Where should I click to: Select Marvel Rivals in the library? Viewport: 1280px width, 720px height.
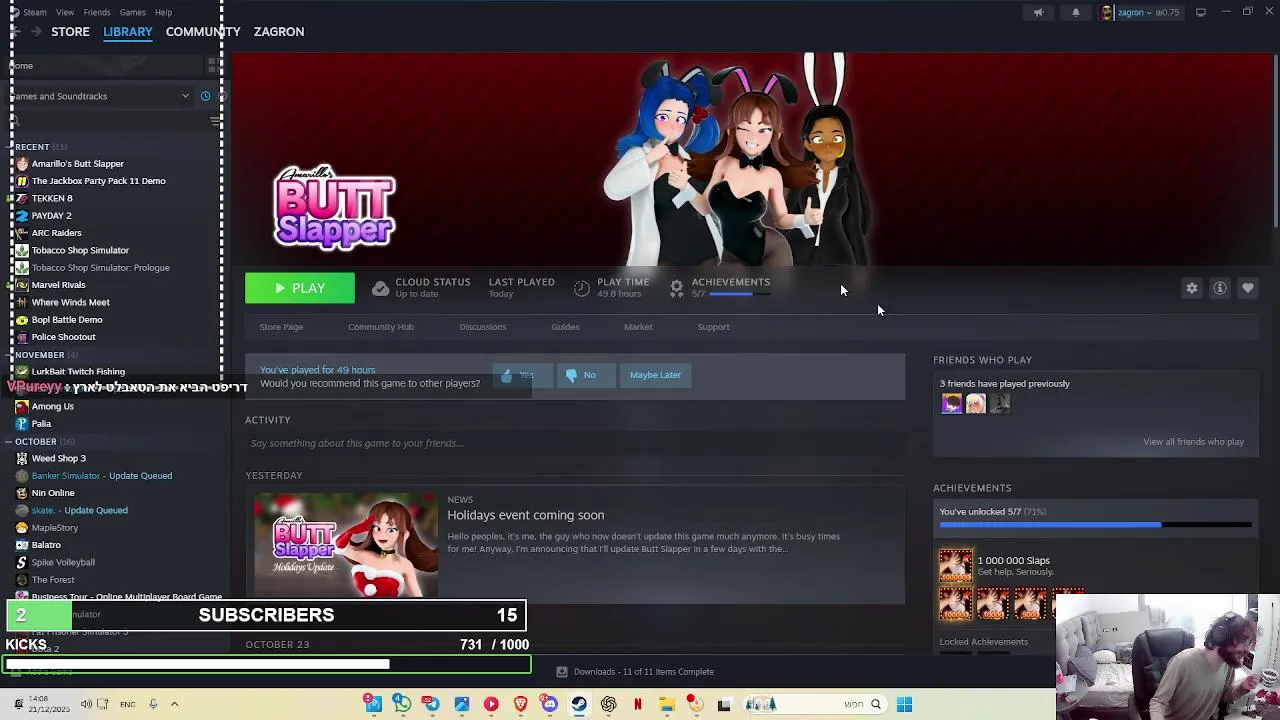(x=58, y=285)
